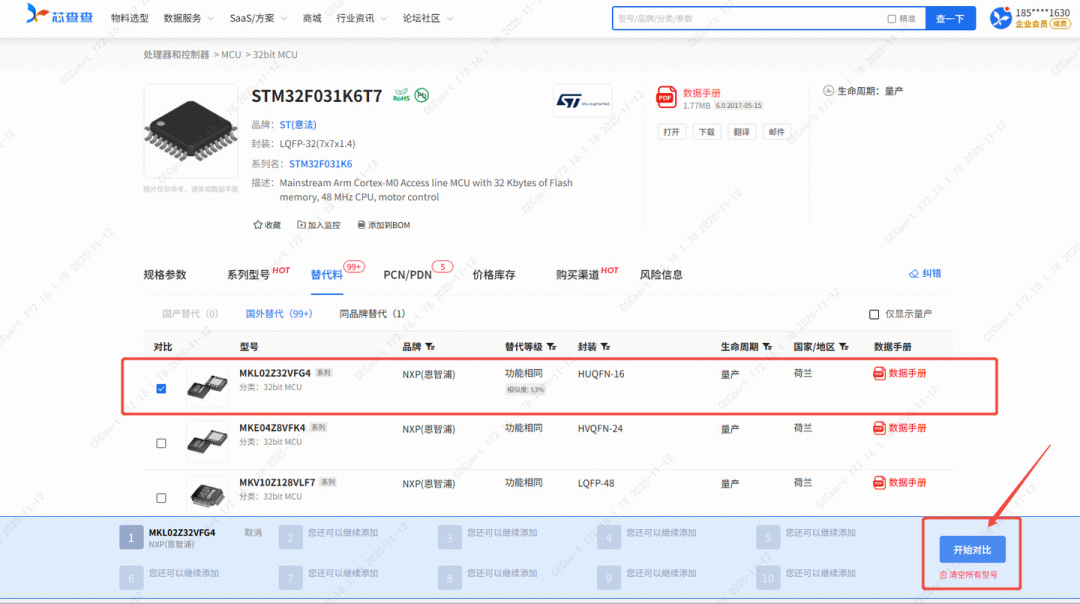Click the 纠错 edit icon
Image resolution: width=1080 pixels, height=604 pixels.
point(913,274)
